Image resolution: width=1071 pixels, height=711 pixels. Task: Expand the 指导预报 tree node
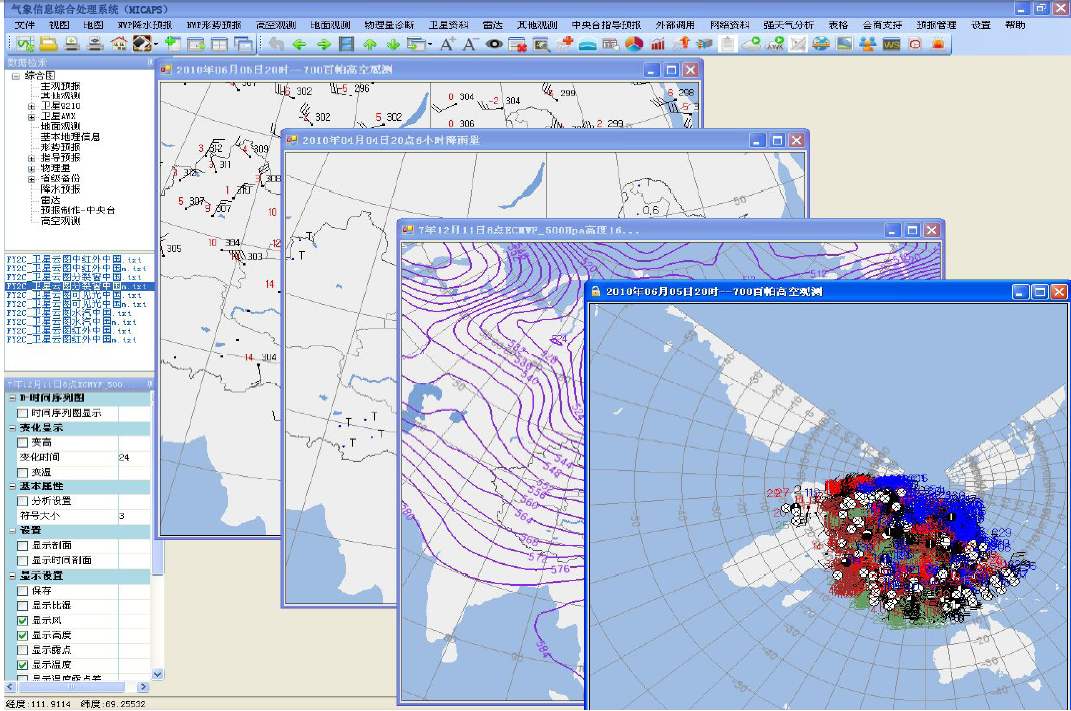click(x=31, y=158)
